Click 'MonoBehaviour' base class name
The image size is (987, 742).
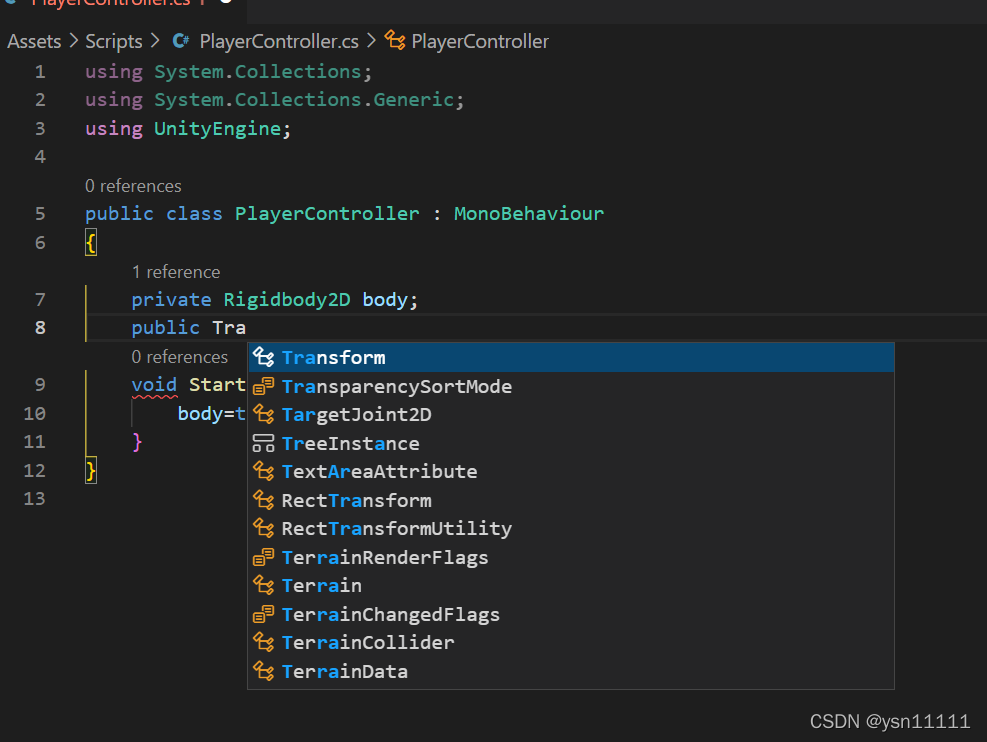pos(529,213)
